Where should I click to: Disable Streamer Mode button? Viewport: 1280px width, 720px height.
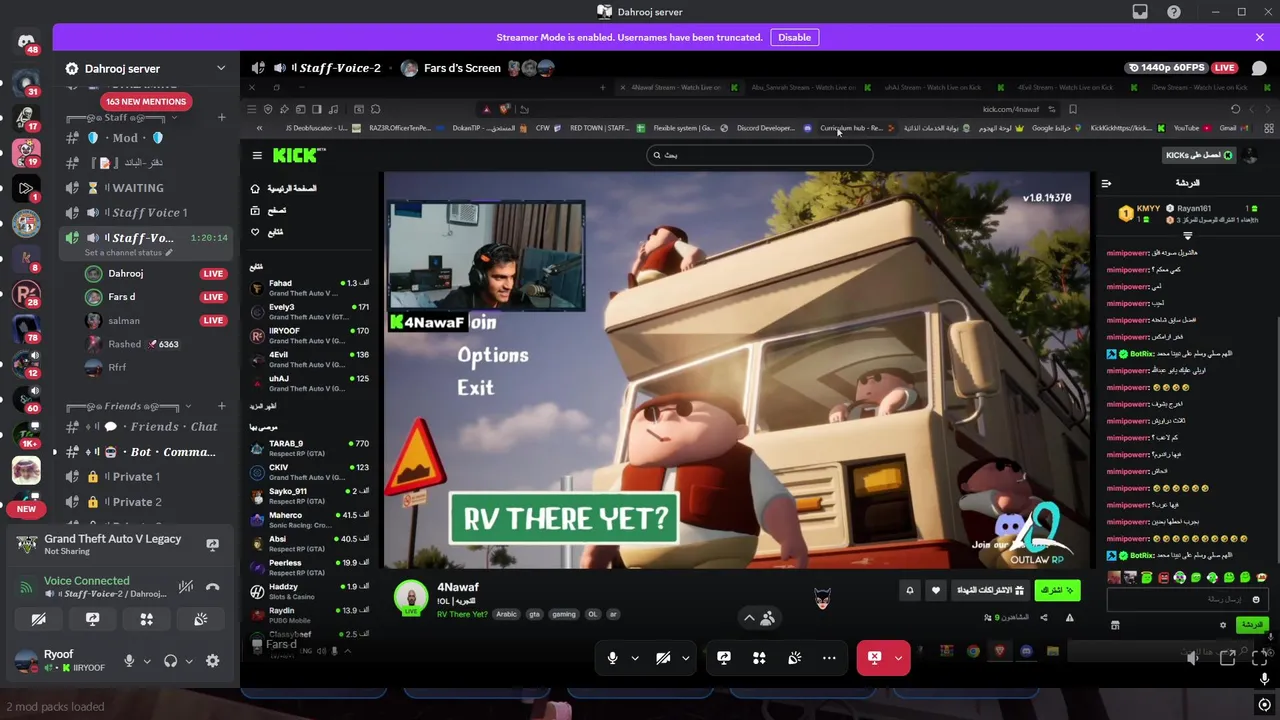coord(794,37)
